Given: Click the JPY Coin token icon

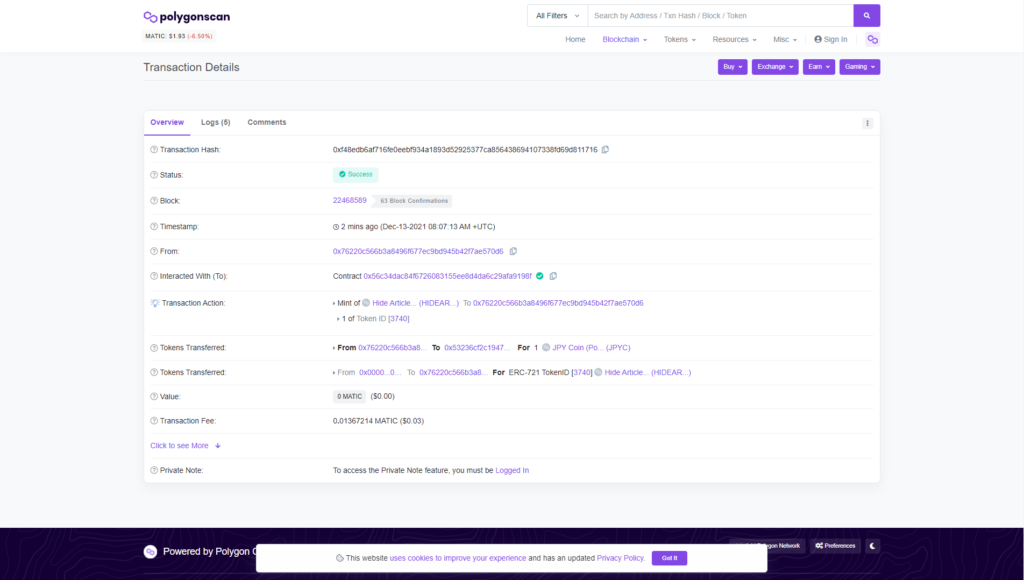Looking at the screenshot, I should click(x=546, y=347).
